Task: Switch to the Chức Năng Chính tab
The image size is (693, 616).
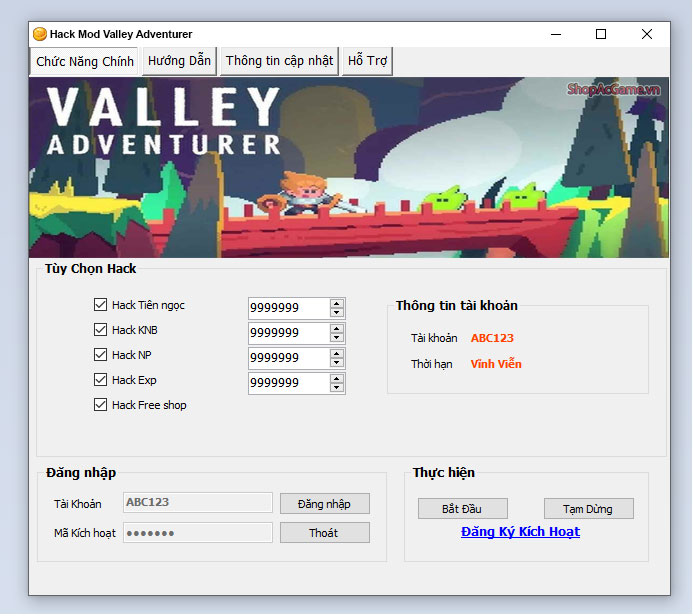Action: point(85,61)
